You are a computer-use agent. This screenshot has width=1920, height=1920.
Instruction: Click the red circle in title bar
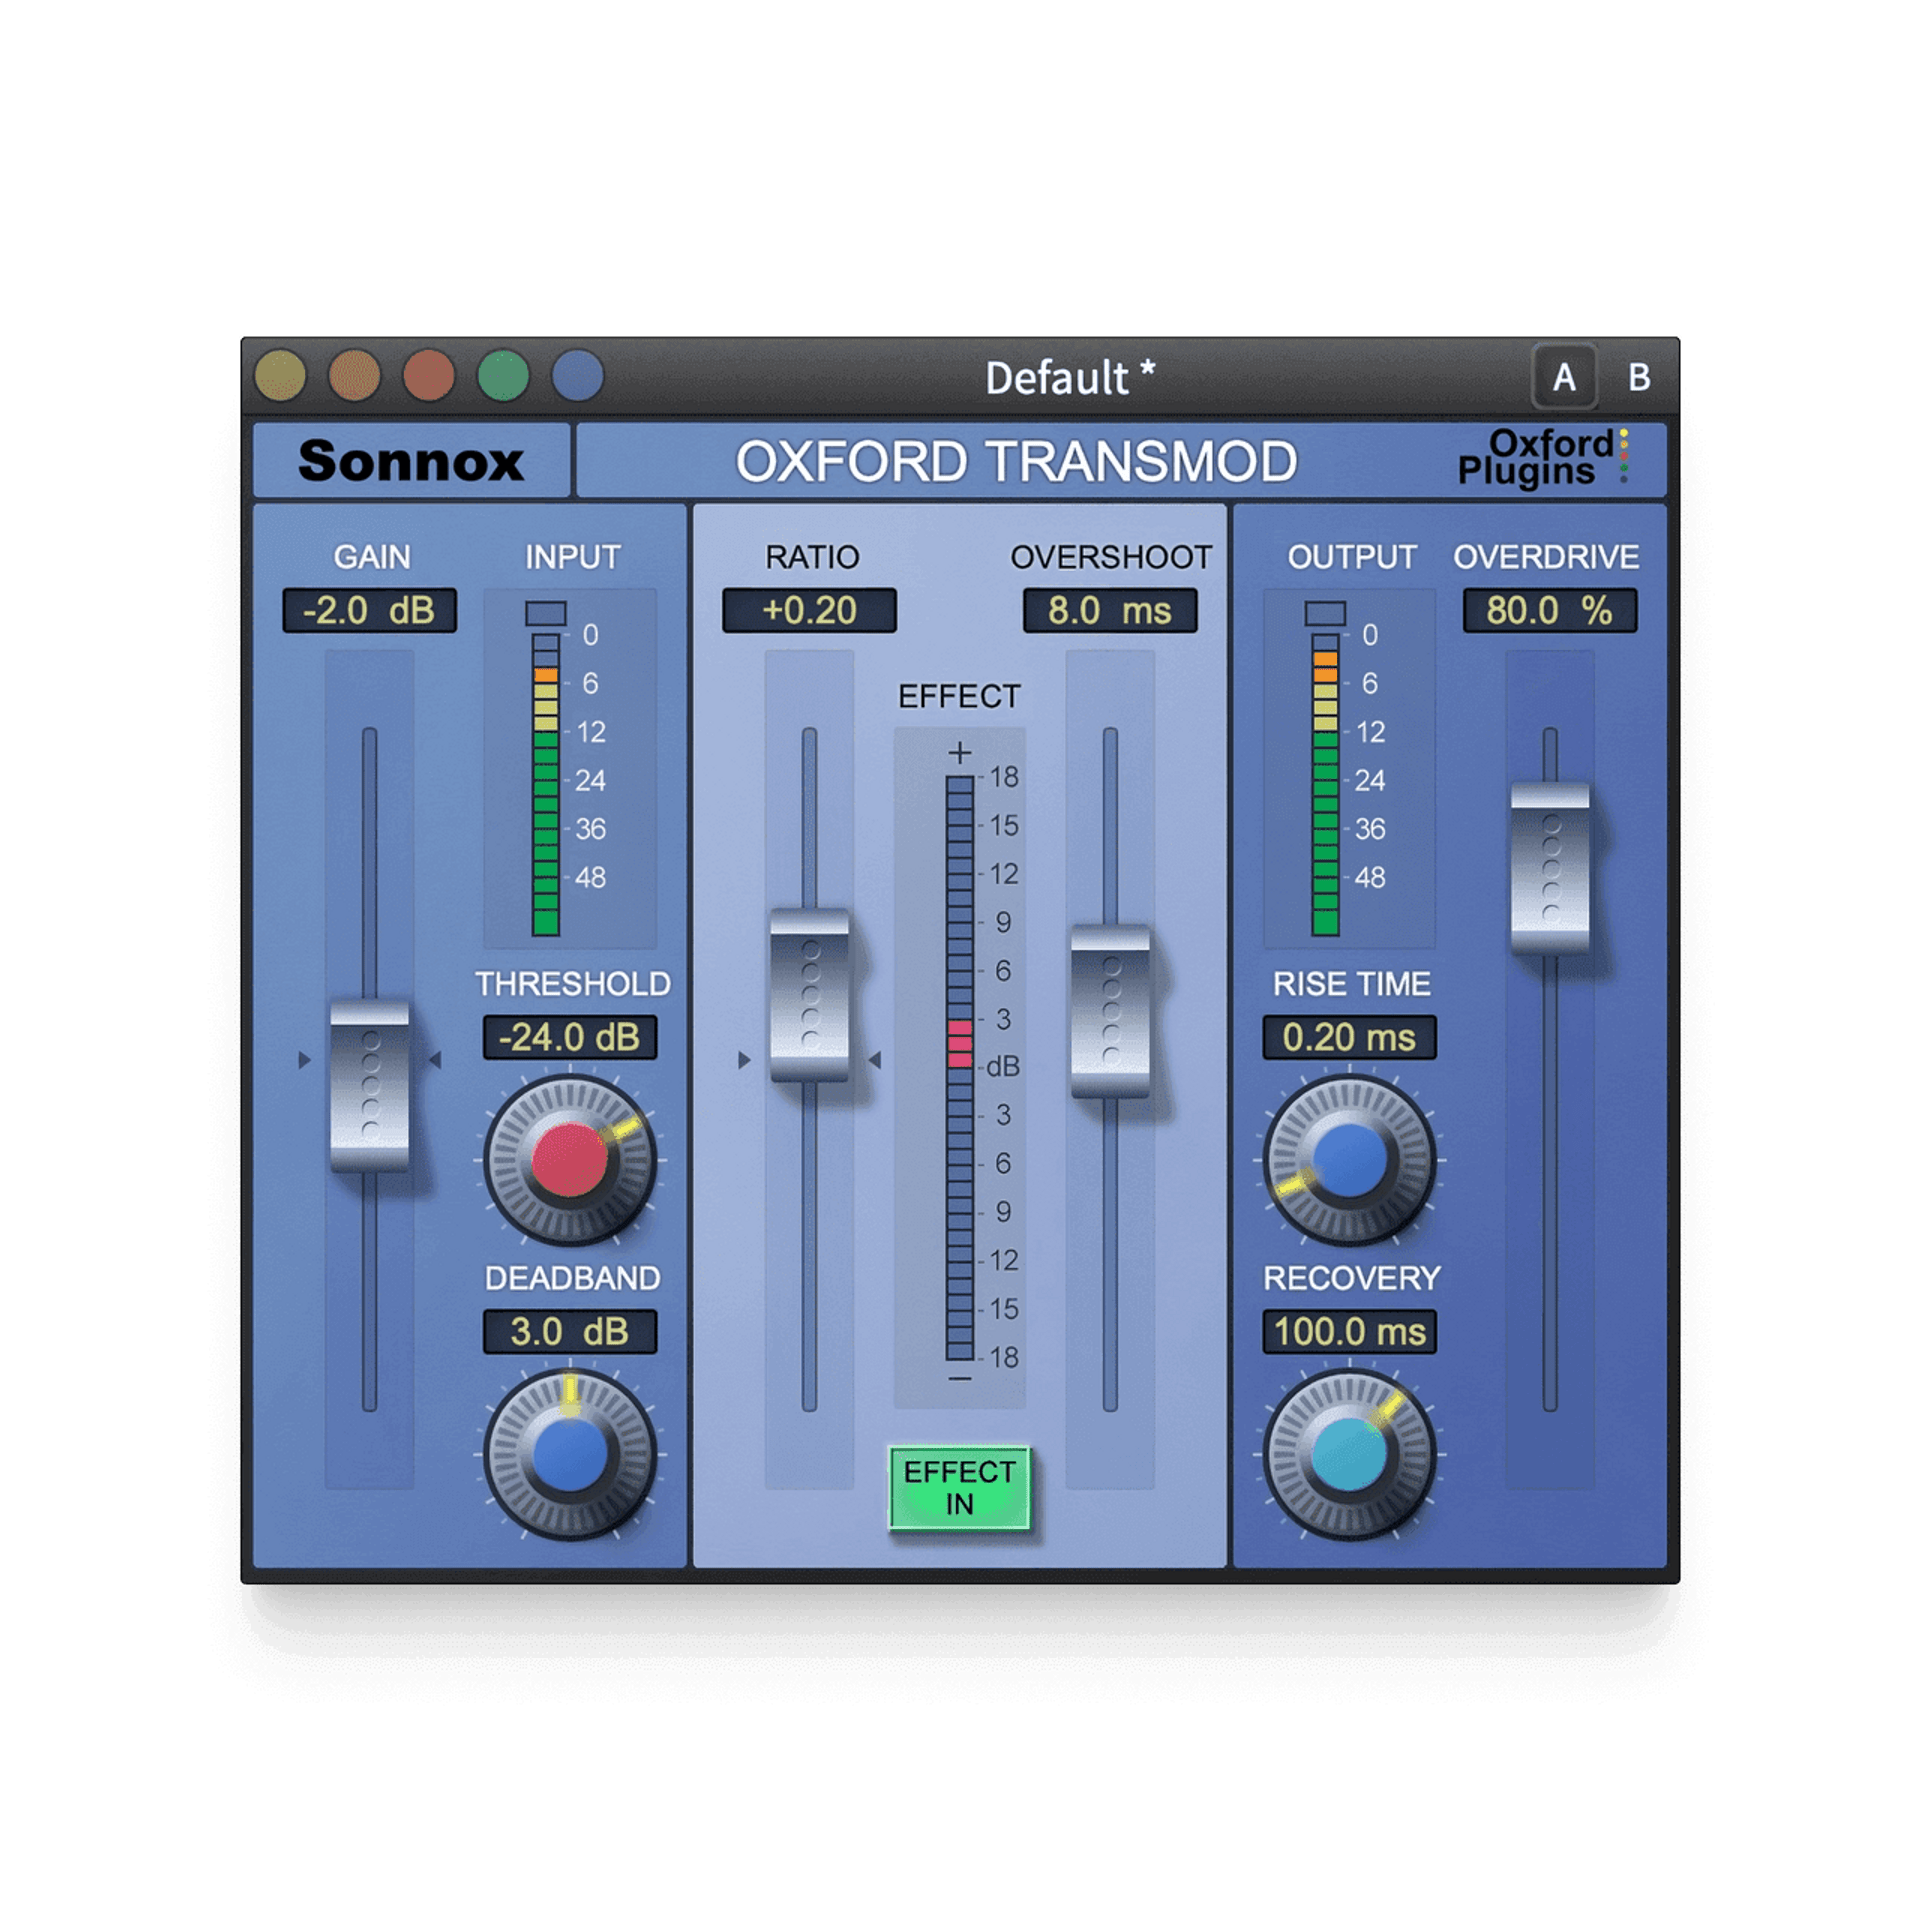tap(429, 376)
